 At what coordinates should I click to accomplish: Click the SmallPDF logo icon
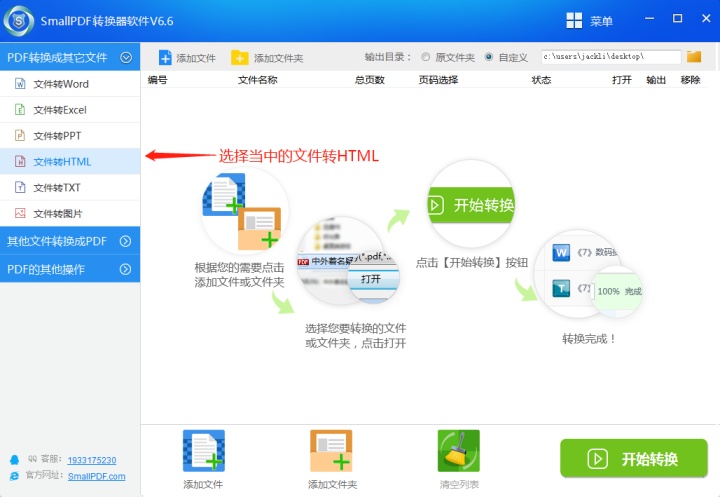coord(19,21)
